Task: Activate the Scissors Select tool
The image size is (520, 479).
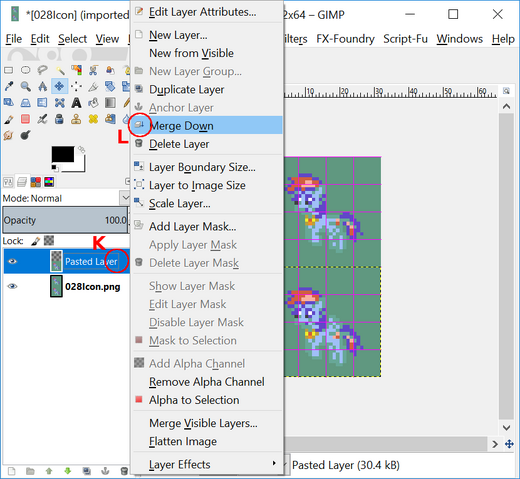Action: point(93,70)
